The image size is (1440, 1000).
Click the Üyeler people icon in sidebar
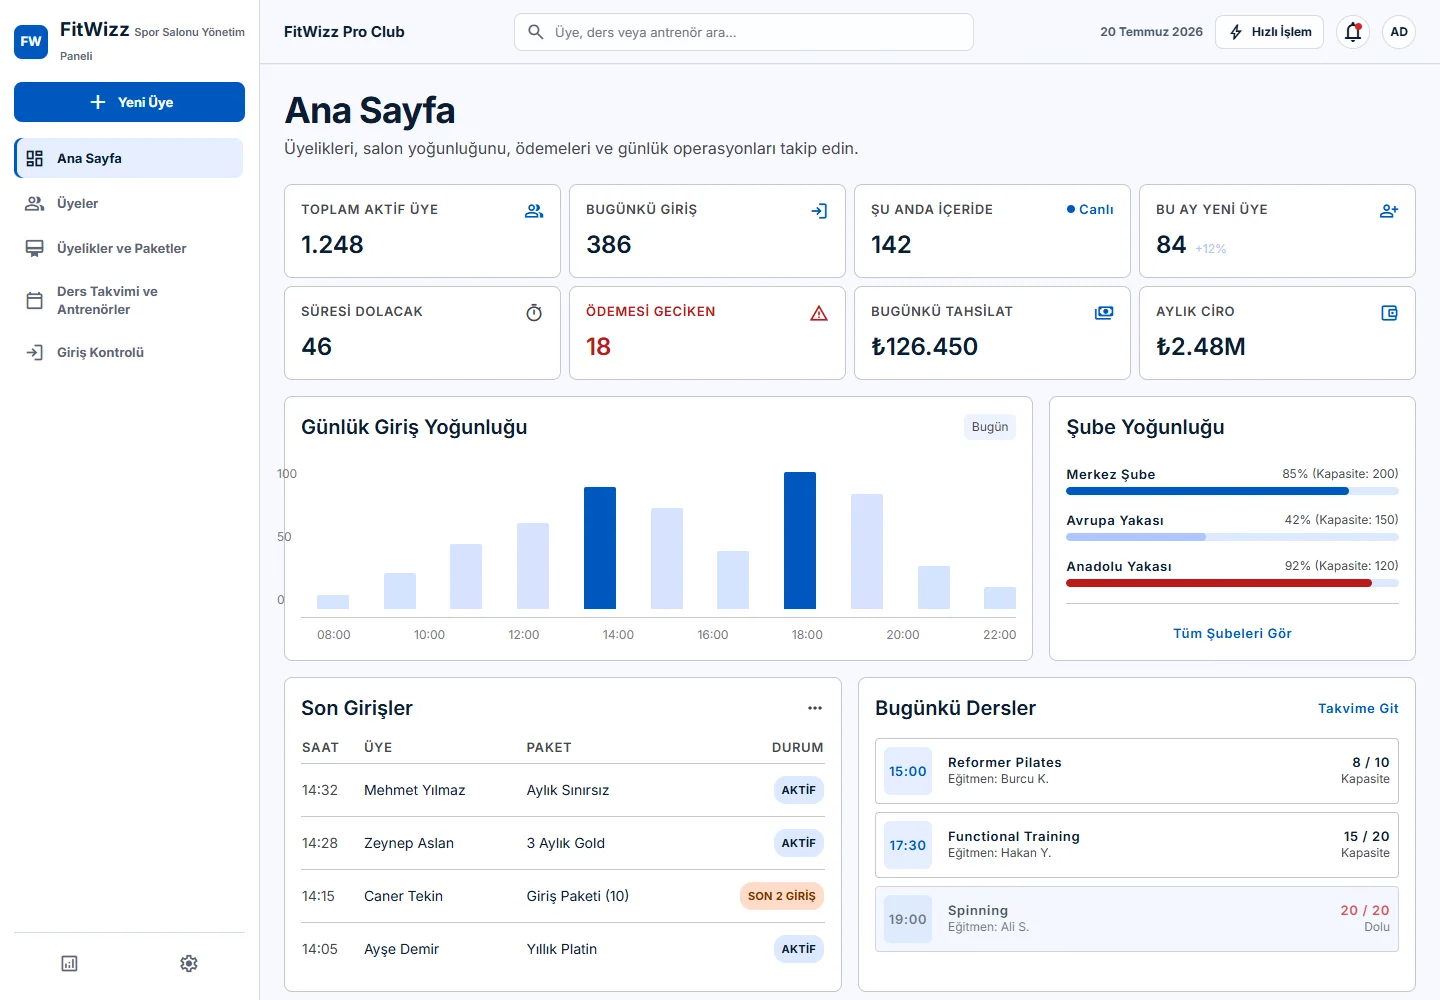pos(35,203)
